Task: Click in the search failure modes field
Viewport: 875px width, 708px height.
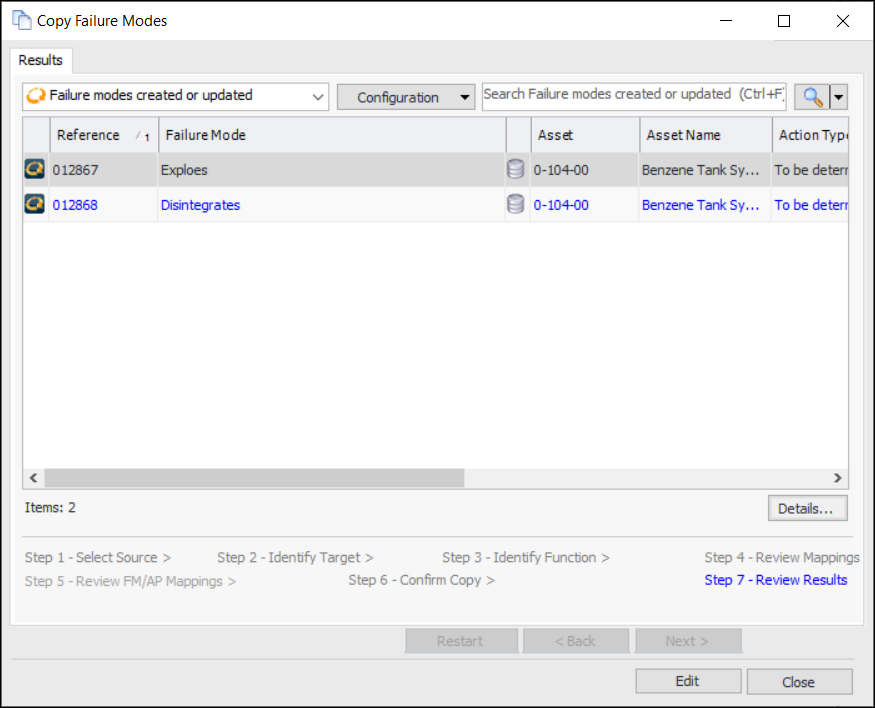Action: [633, 95]
